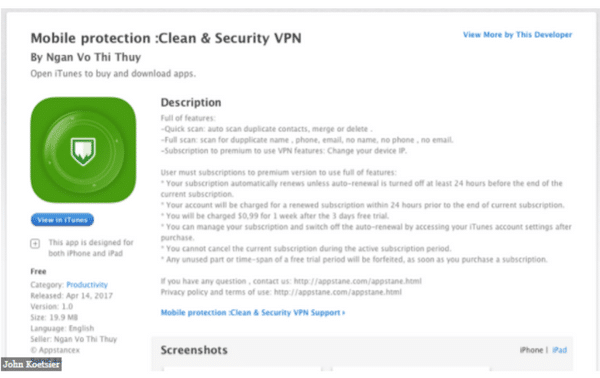This screenshot has width=600, height=378.
Task: Click the Free price label
Action: [38, 271]
